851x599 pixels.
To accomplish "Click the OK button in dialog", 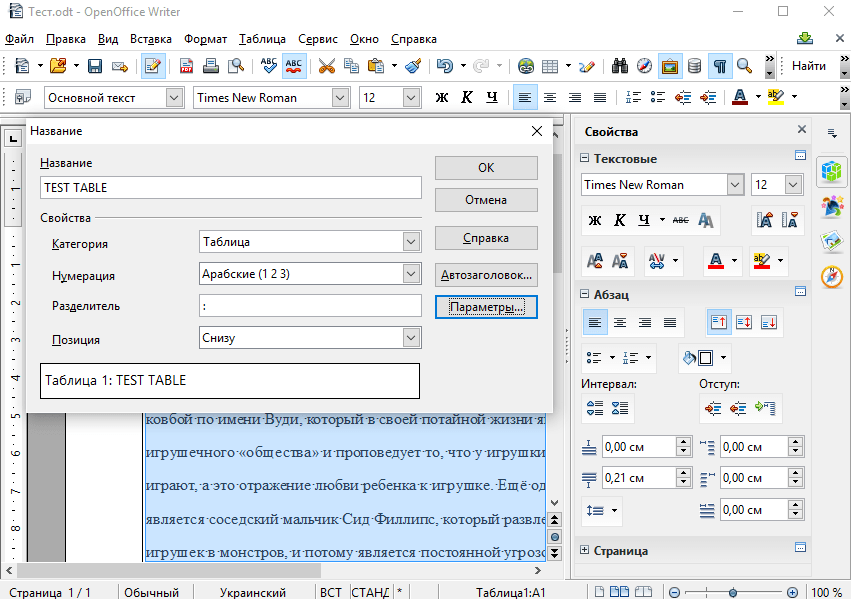I will [x=486, y=168].
